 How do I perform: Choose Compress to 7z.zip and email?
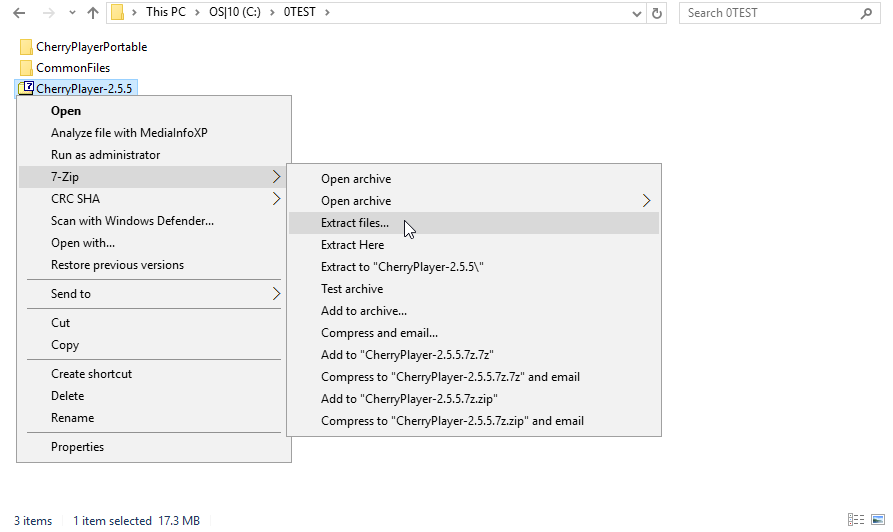tap(474, 421)
